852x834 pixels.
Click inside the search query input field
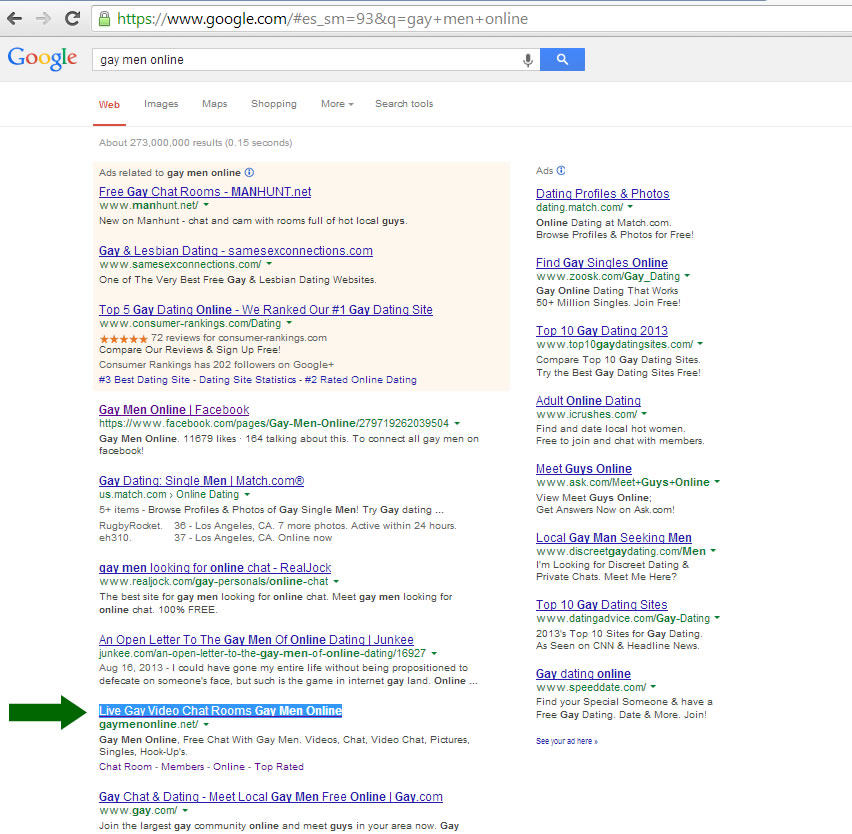pos(300,60)
